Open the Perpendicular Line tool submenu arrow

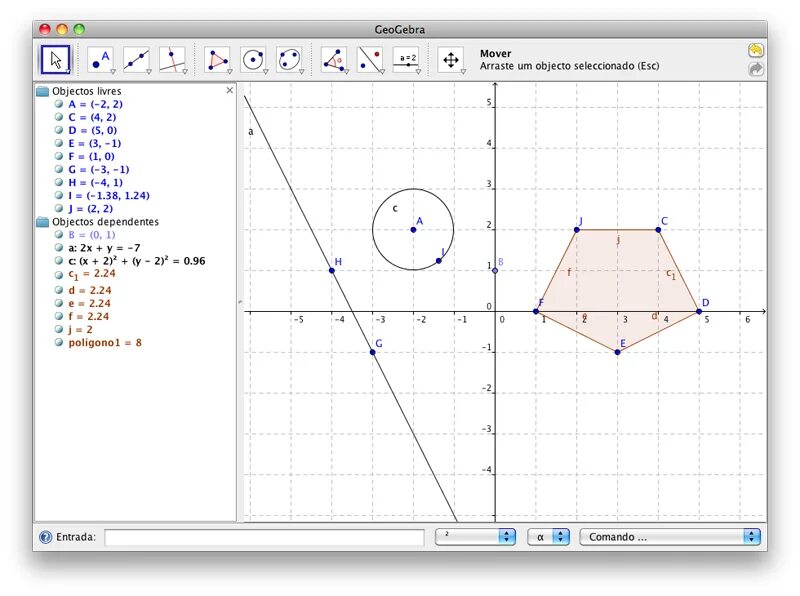point(185,72)
